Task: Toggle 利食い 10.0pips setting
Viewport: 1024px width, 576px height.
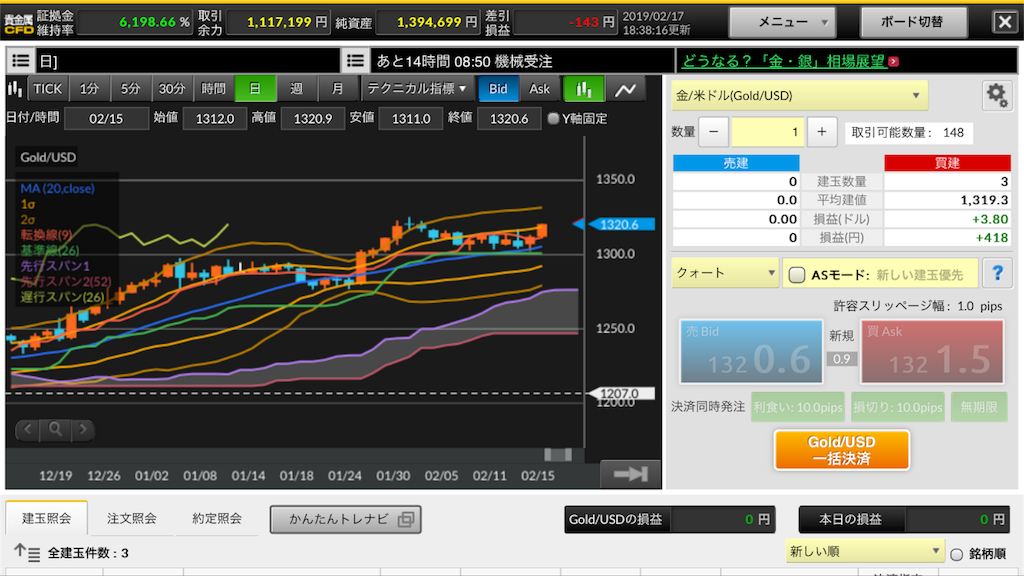Action: pos(797,407)
